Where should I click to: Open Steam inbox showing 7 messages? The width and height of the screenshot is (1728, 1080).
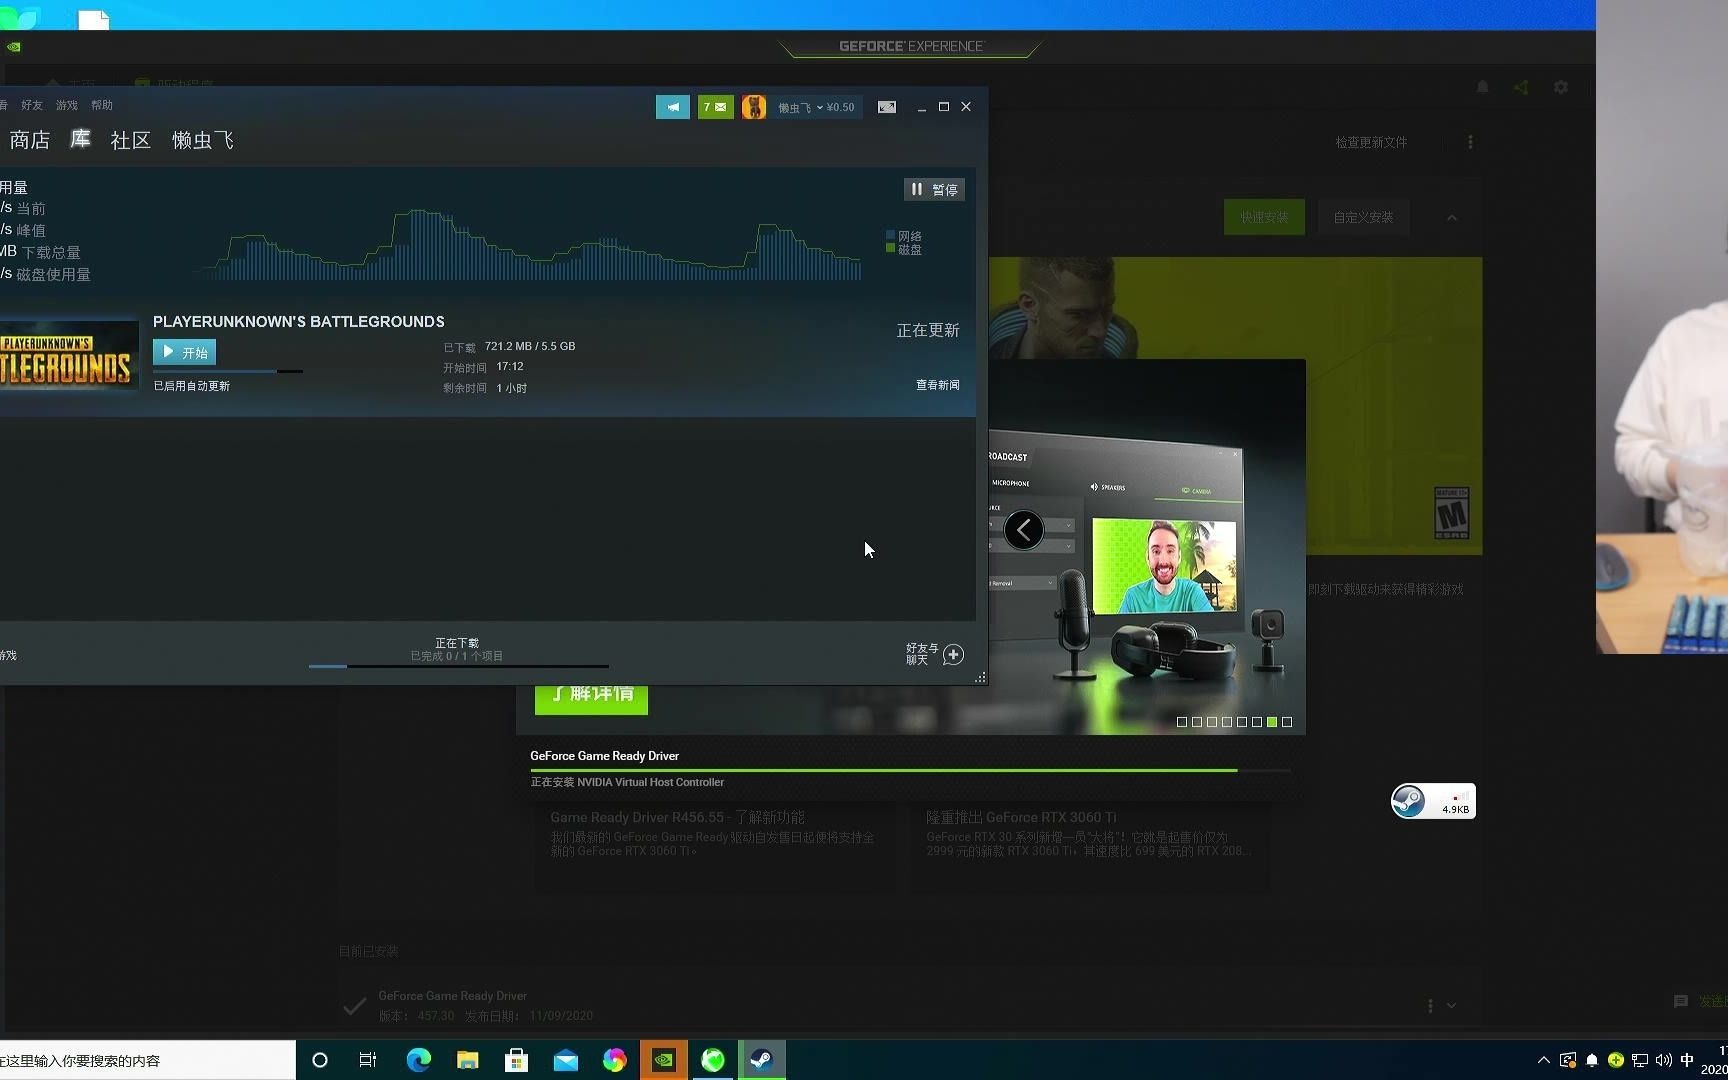(x=716, y=107)
